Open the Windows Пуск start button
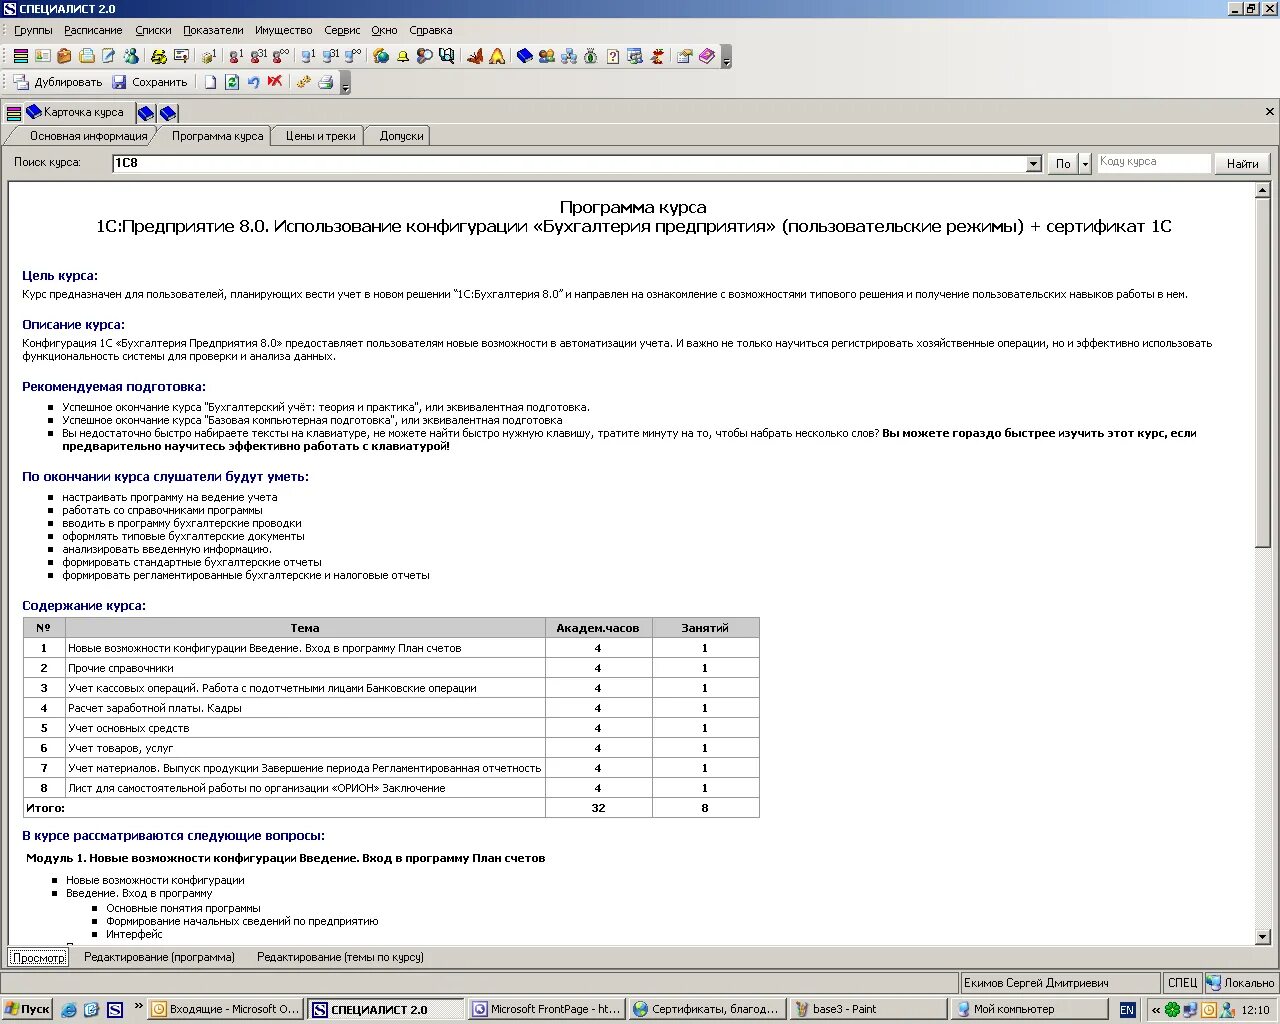Viewport: 1280px width, 1024px height. [x=27, y=1009]
